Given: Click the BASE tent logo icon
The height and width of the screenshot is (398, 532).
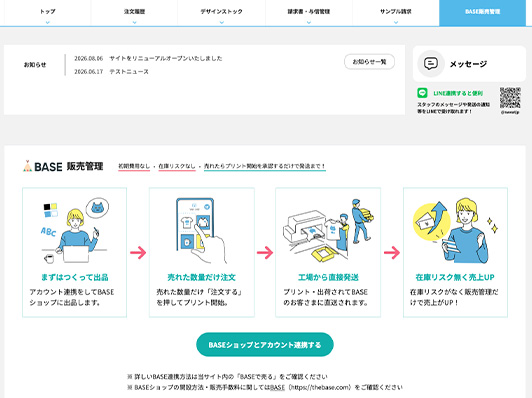Looking at the screenshot, I should tap(27, 166).
